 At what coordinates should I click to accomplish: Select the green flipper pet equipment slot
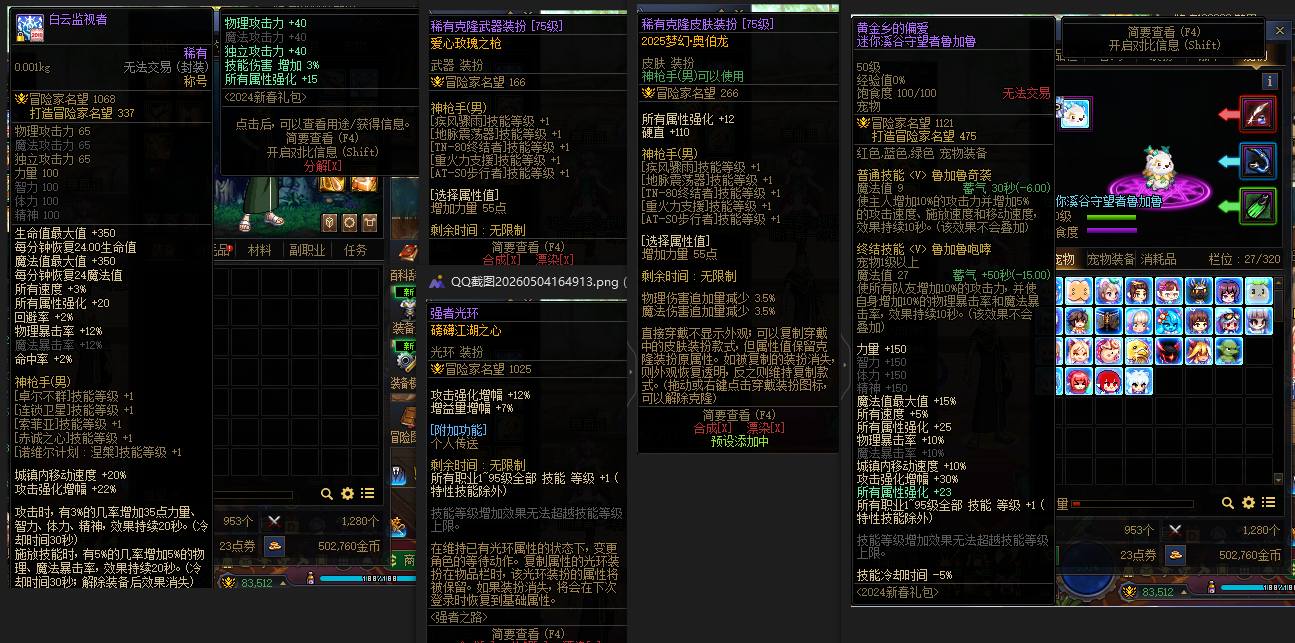point(1258,206)
